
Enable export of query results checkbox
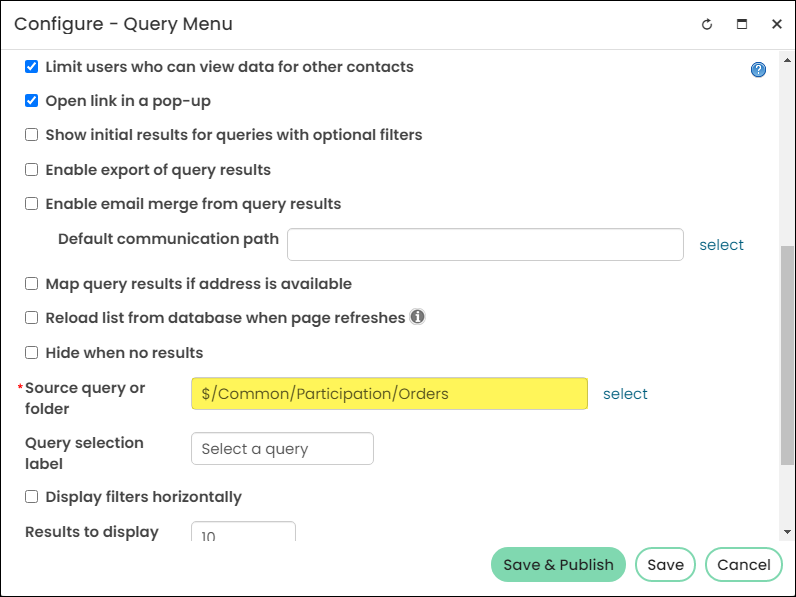(31, 170)
